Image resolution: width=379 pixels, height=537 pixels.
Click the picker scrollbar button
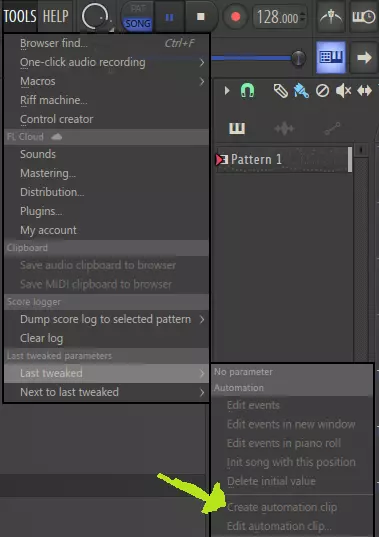361,150
